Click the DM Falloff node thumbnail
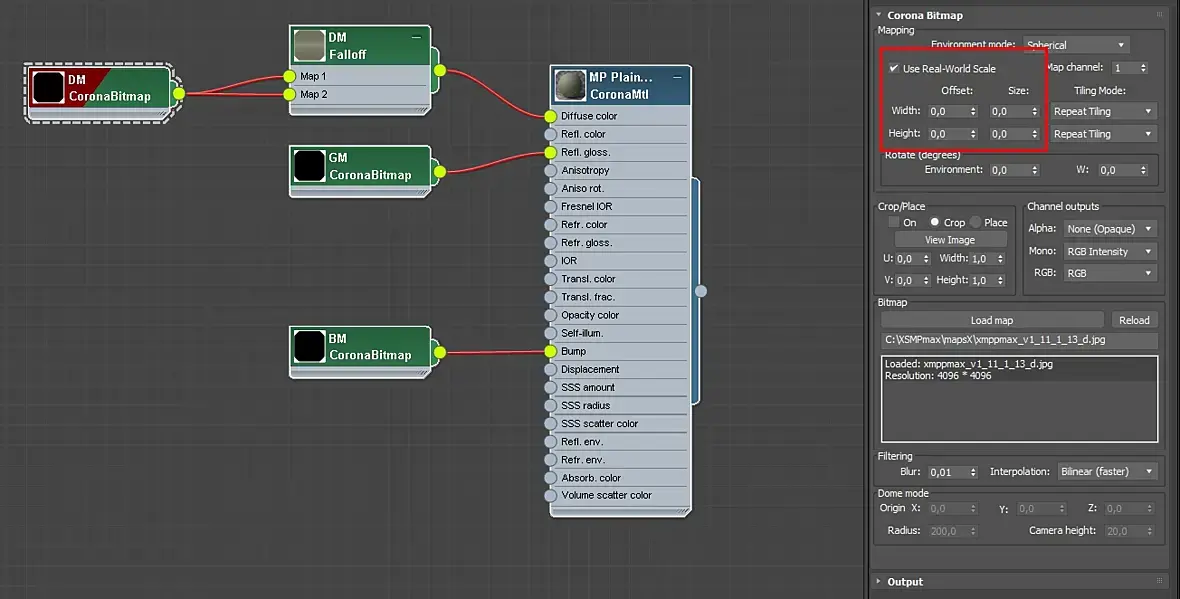This screenshot has width=1180, height=599. pyautogui.click(x=309, y=45)
